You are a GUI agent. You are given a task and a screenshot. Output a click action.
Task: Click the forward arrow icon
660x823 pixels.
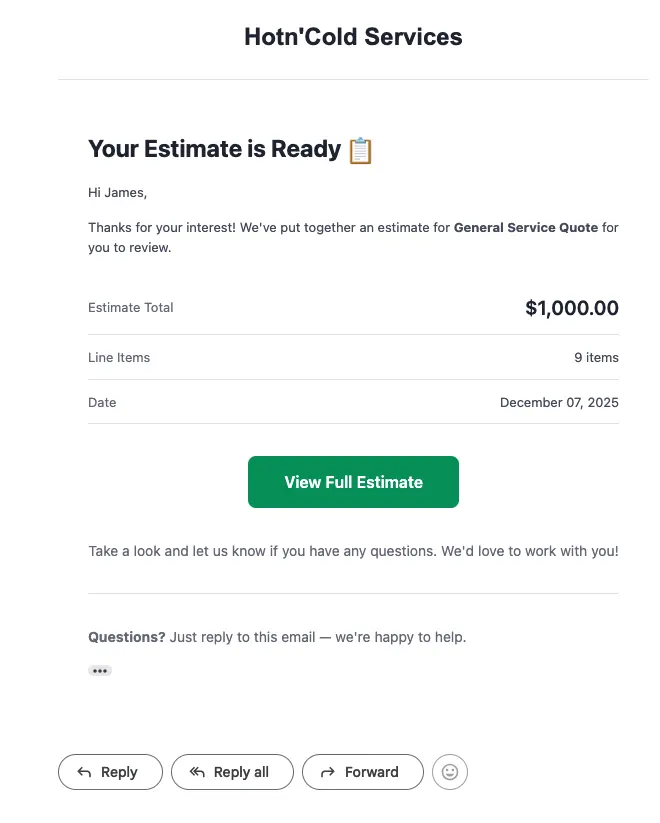tap(327, 771)
